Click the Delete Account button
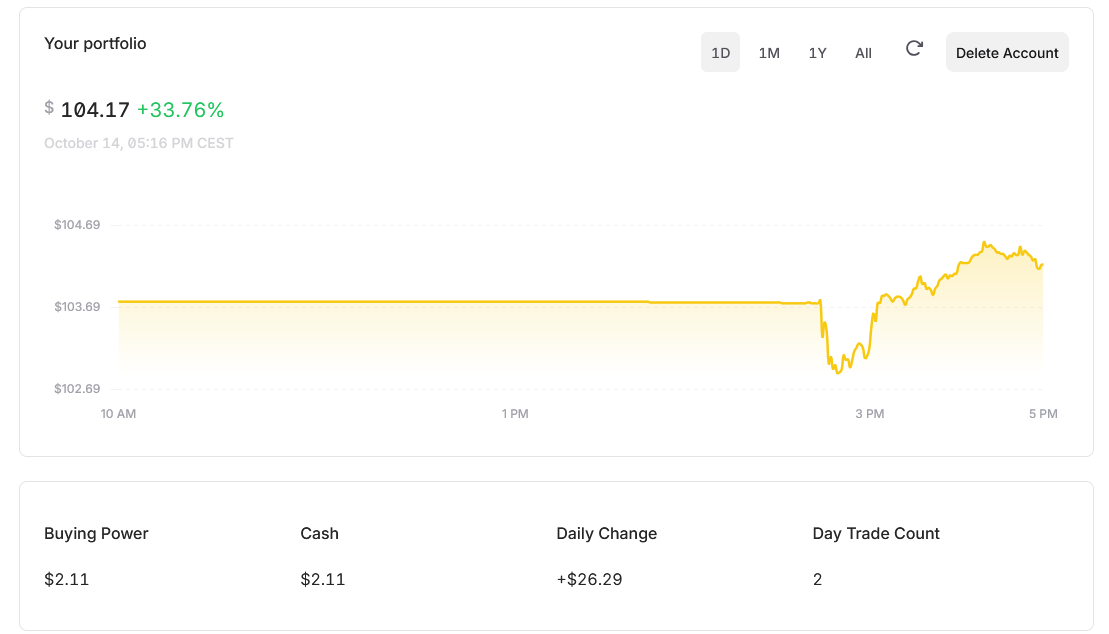1109x634 pixels. coord(1007,52)
